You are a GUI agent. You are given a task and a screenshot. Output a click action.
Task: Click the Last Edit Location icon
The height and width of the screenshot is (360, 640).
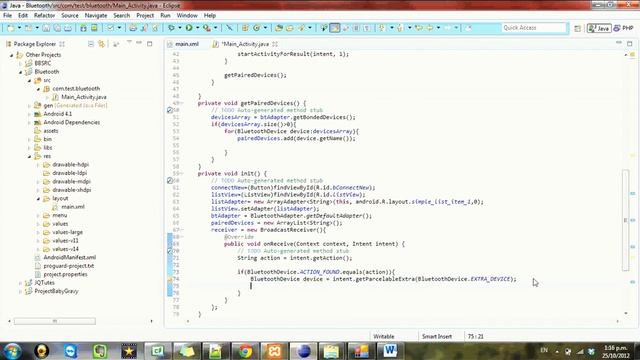point(418,28)
